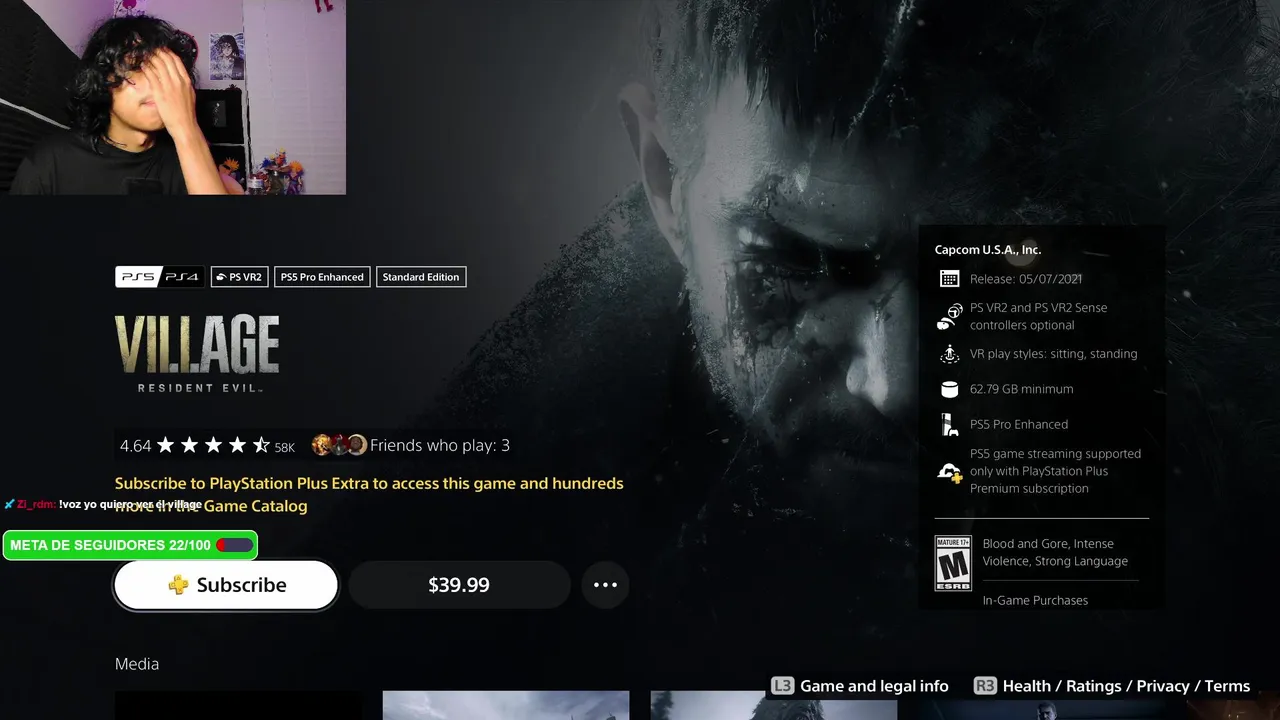Screen dimensions: 1280x720
Task: Select the Media section heading
Action: click(x=137, y=664)
